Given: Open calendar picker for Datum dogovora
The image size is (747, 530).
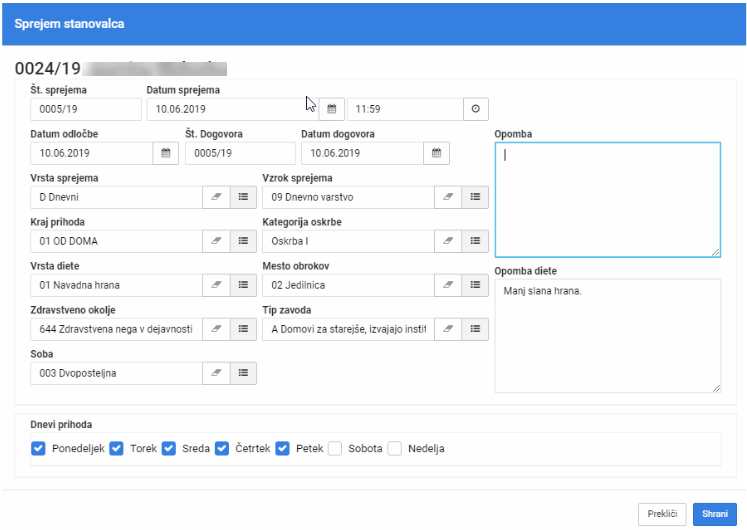Looking at the screenshot, I should [x=436, y=153].
